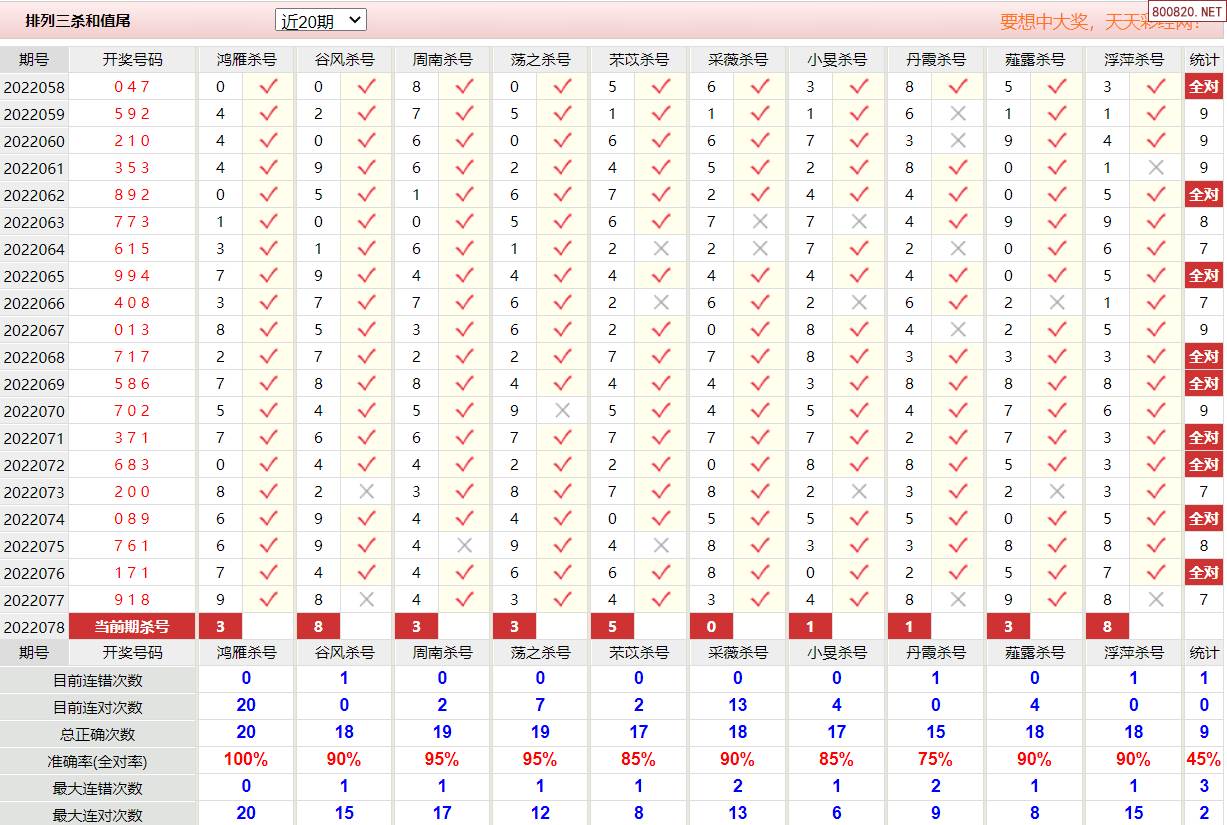Select the gray X for 采薇杀号 in row 2022063
This screenshot has height=825, width=1227.
(x=760, y=222)
